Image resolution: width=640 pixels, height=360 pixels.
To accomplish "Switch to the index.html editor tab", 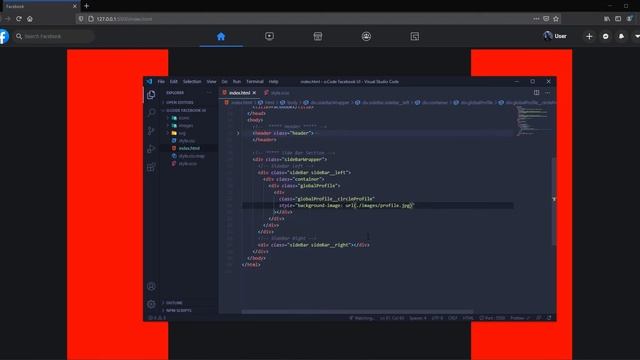I will tap(239, 93).
